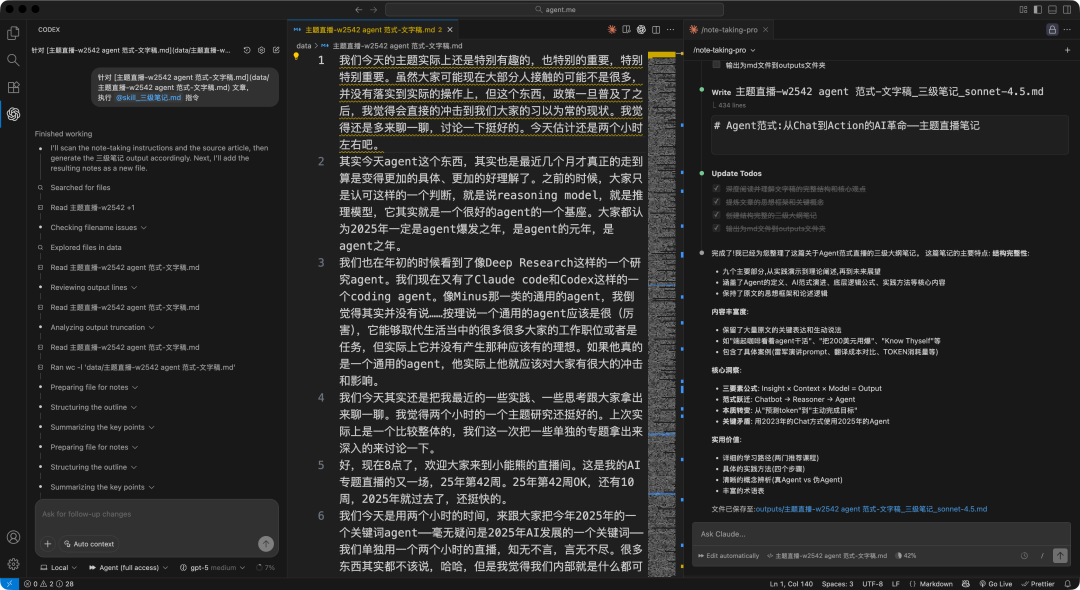Expand the 'Checking filename issues' step
Screen dimensions: 1080x590
pyautogui.click(x=98, y=227)
